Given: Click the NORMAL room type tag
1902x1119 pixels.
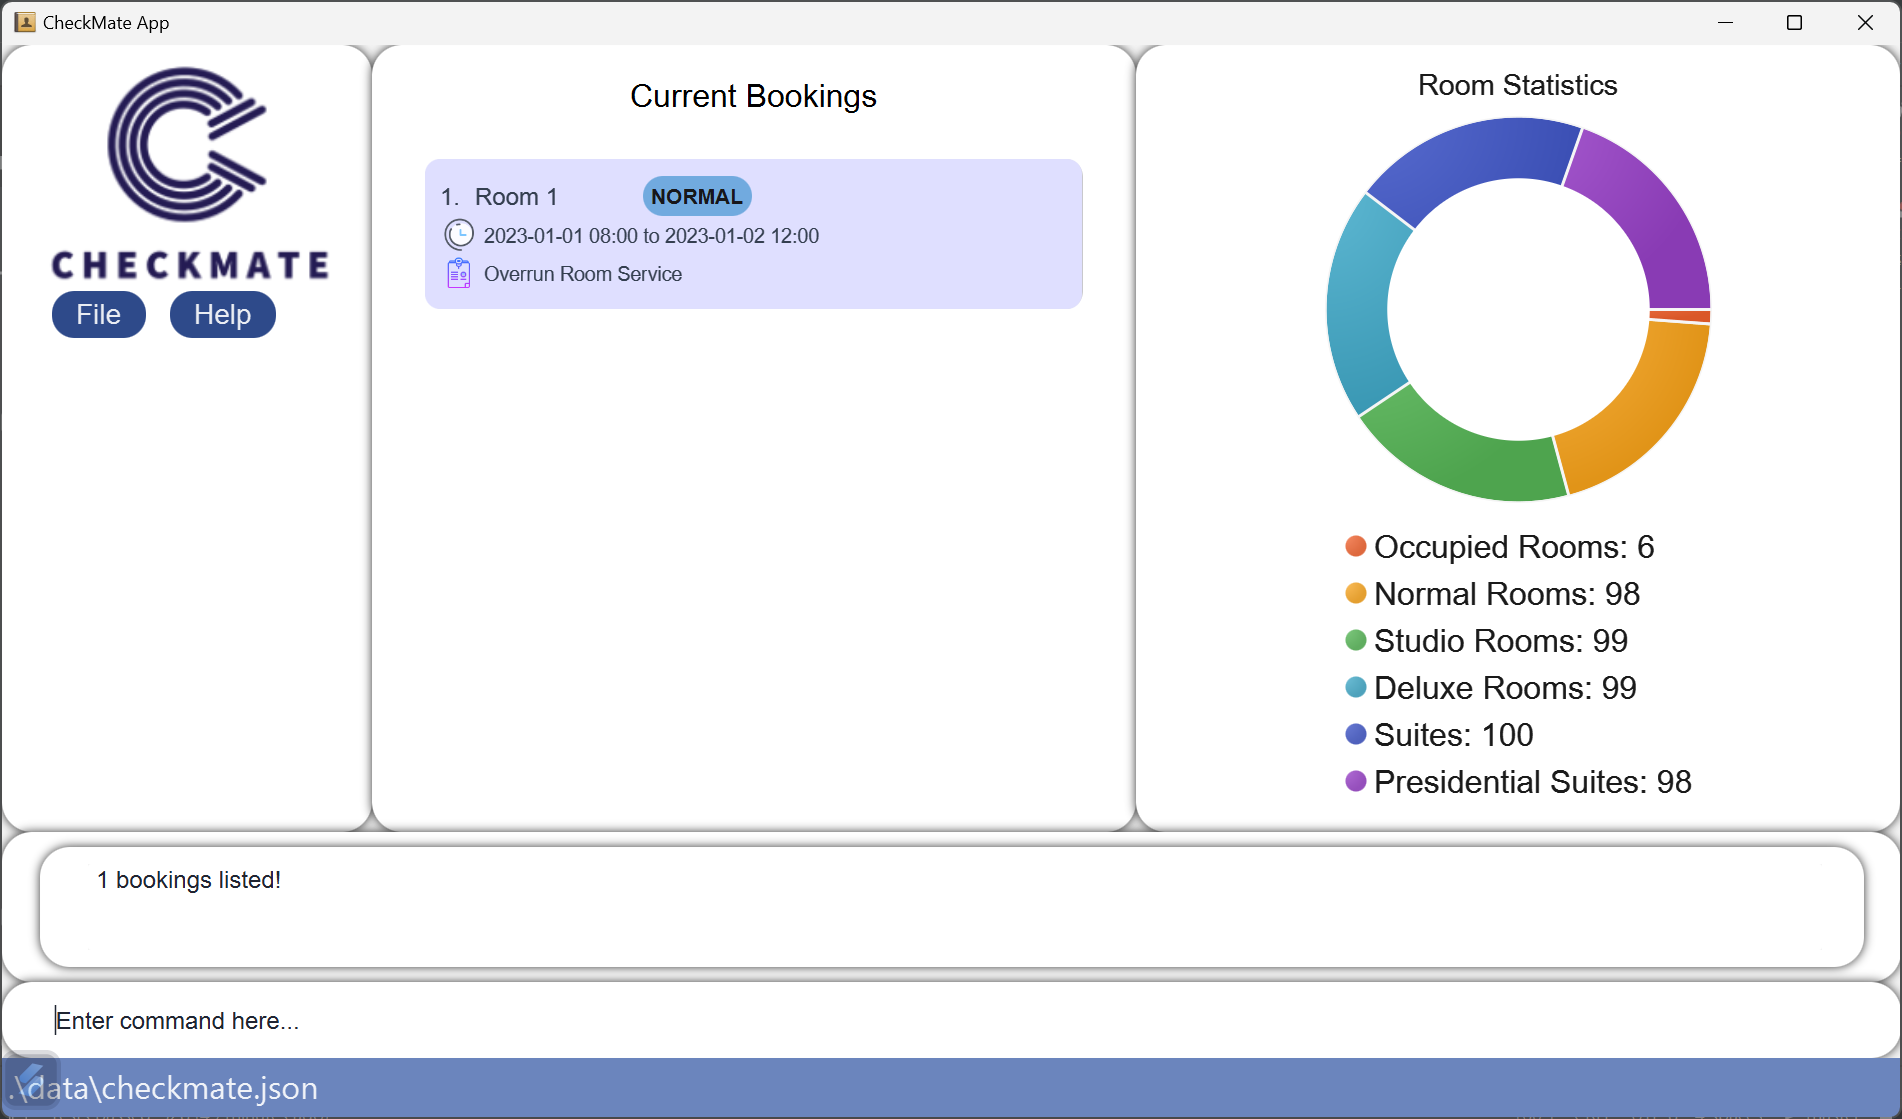Looking at the screenshot, I should [697, 197].
